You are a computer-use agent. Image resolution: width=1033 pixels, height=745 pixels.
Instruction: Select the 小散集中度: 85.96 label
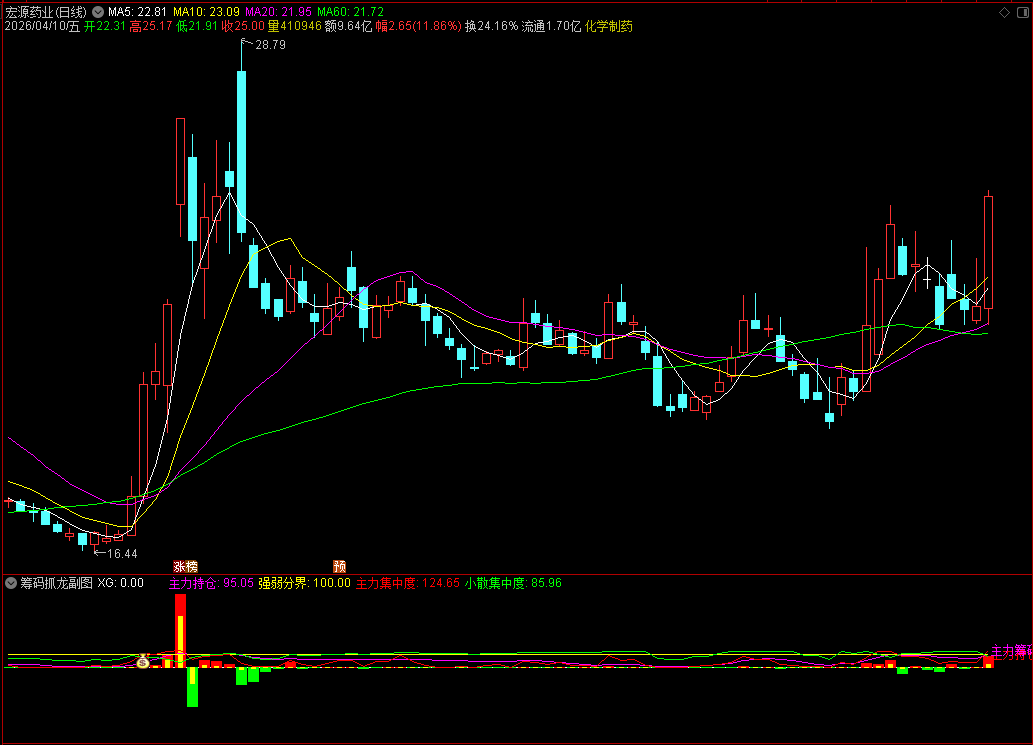click(x=513, y=583)
